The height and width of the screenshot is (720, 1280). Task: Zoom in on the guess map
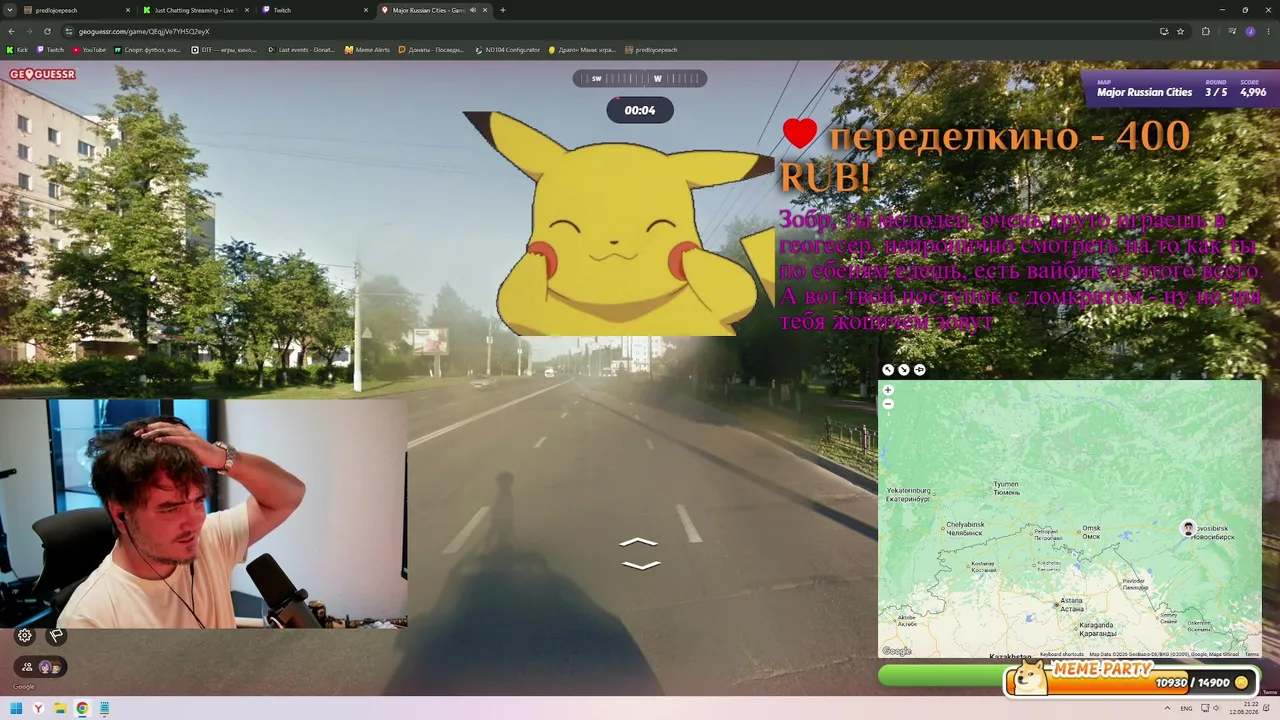[x=888, y=391]
